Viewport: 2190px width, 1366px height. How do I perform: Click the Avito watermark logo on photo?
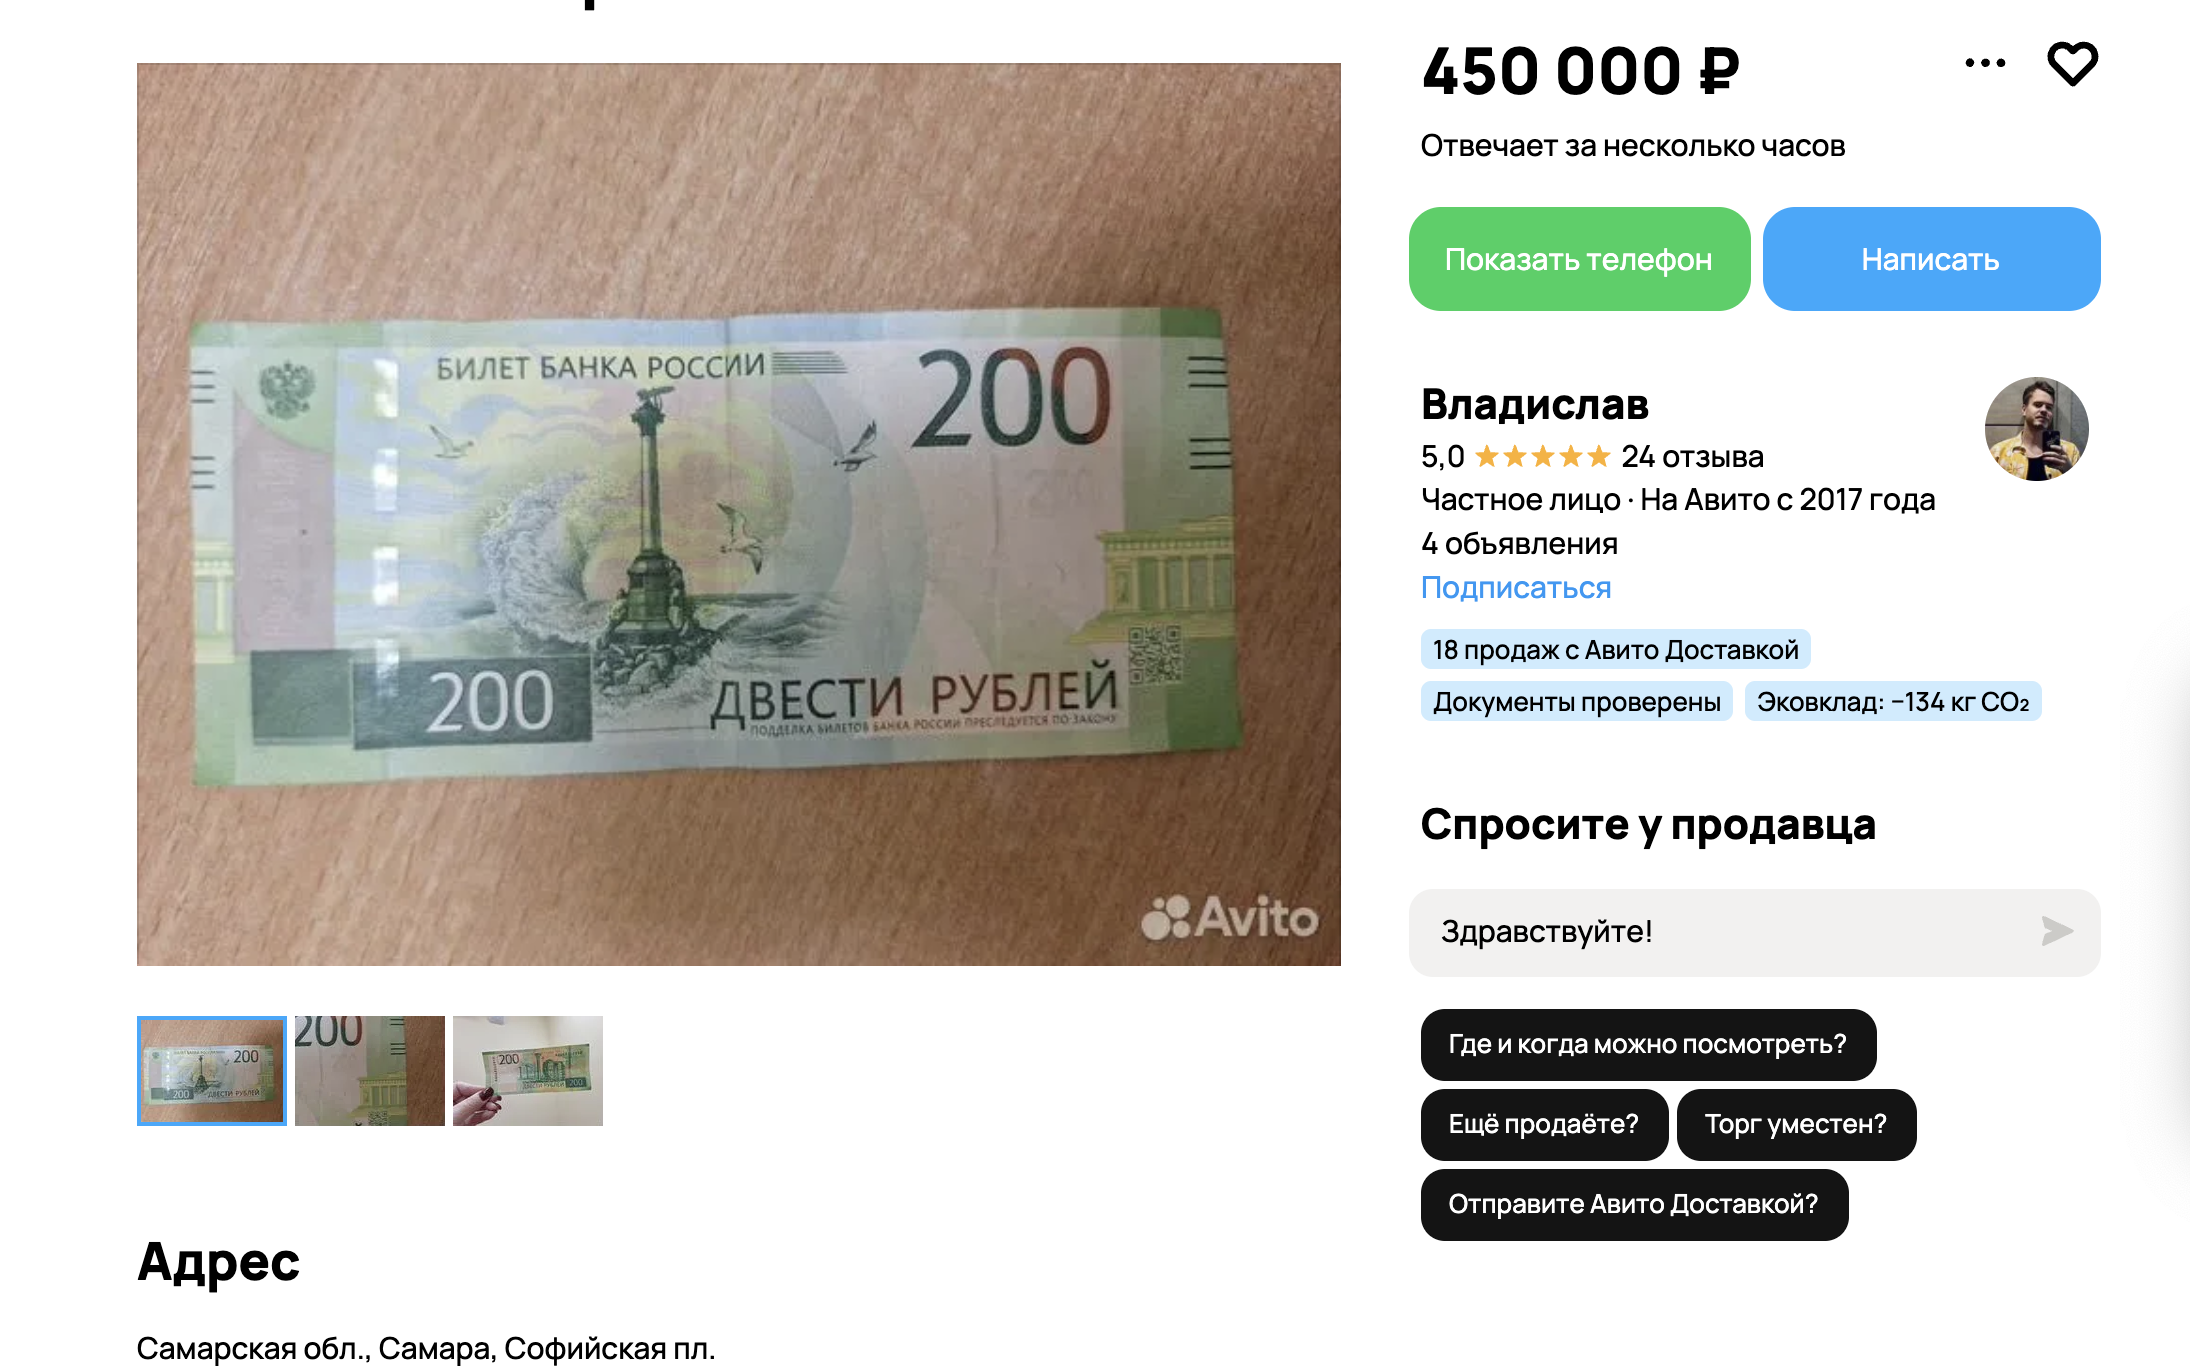click(1229, 917)
